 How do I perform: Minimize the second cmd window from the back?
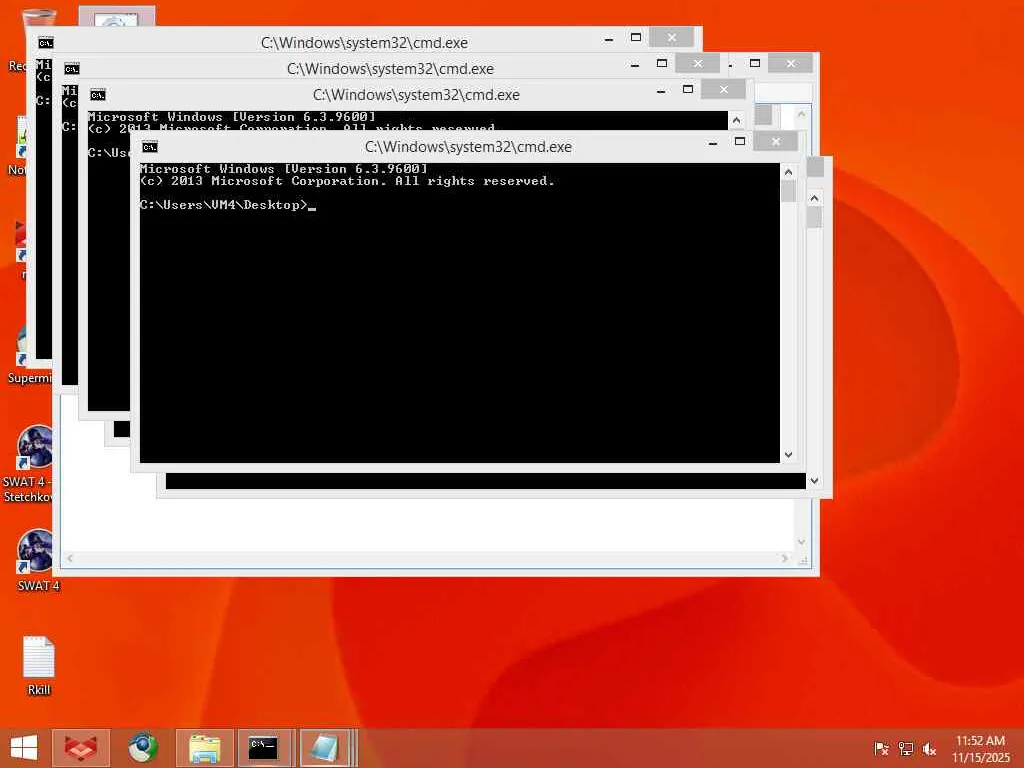[x=635, y=64]
